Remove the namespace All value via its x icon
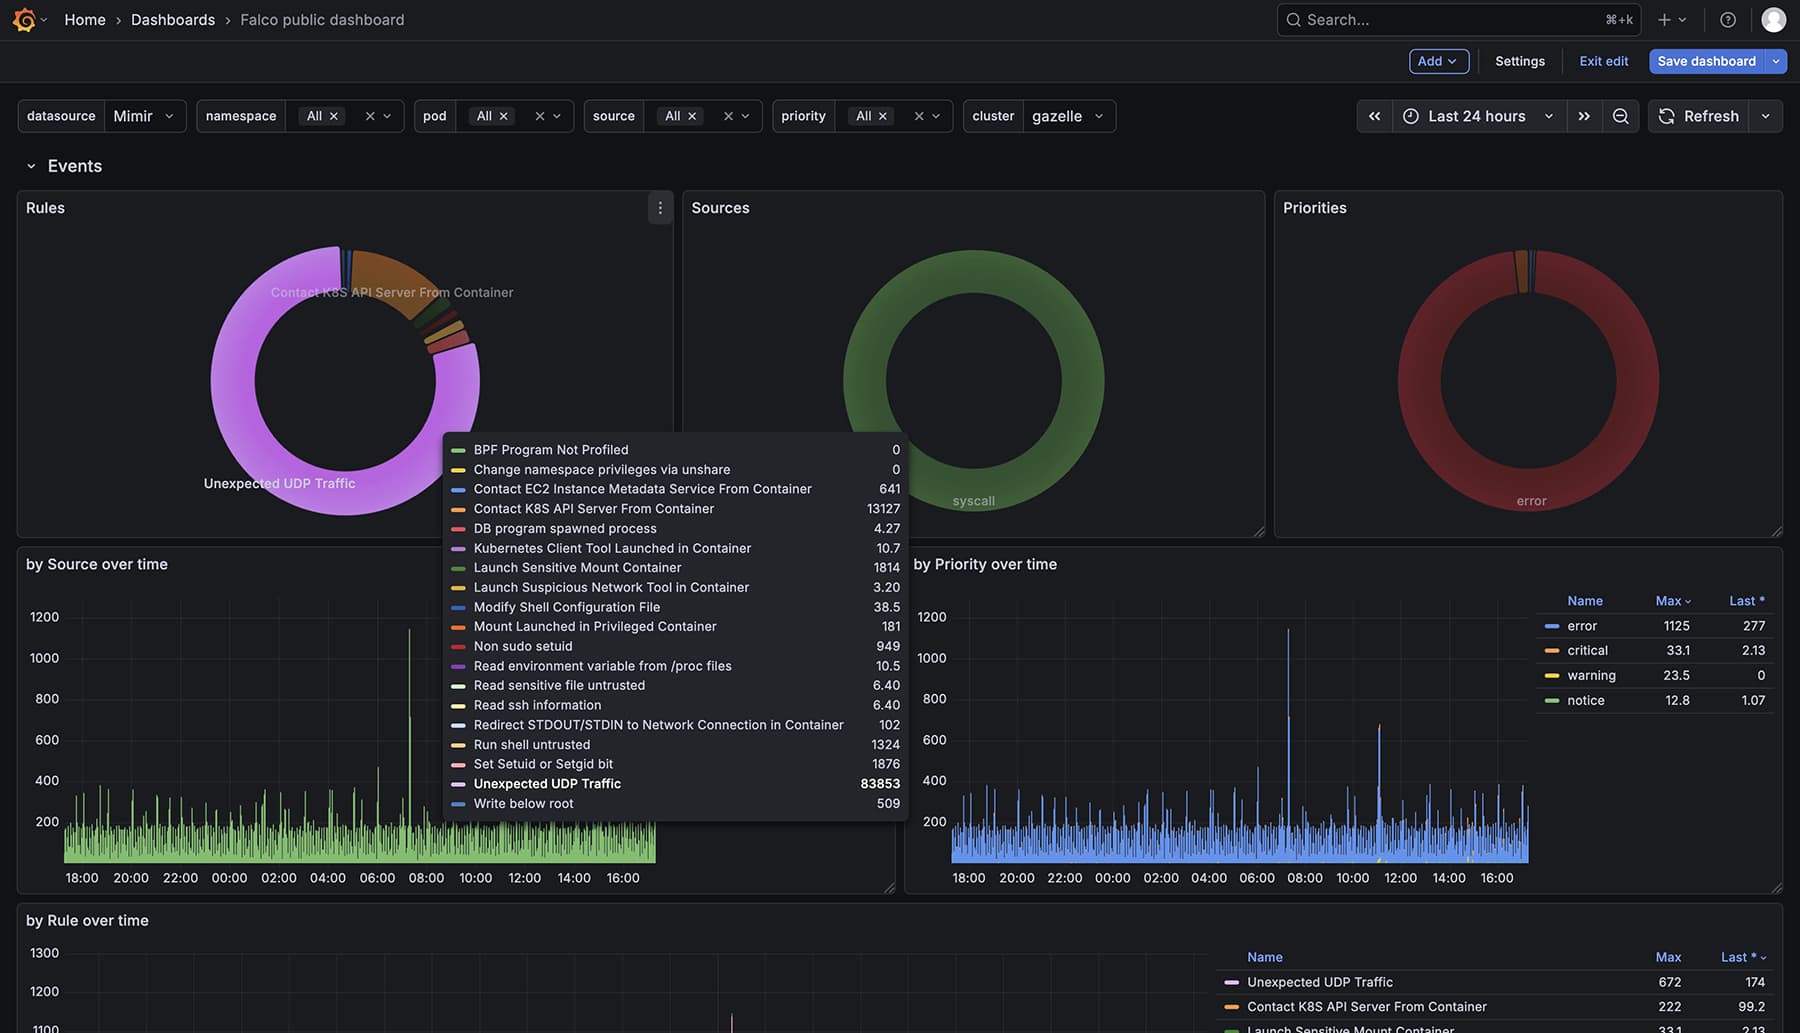 point(334,115)
